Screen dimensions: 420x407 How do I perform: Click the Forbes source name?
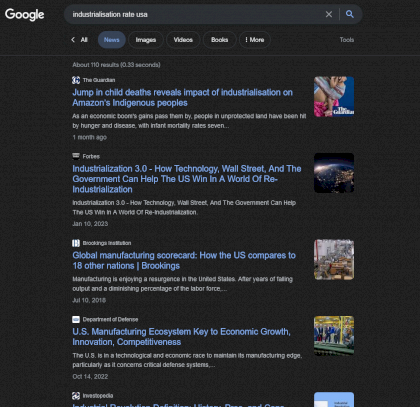91,156
